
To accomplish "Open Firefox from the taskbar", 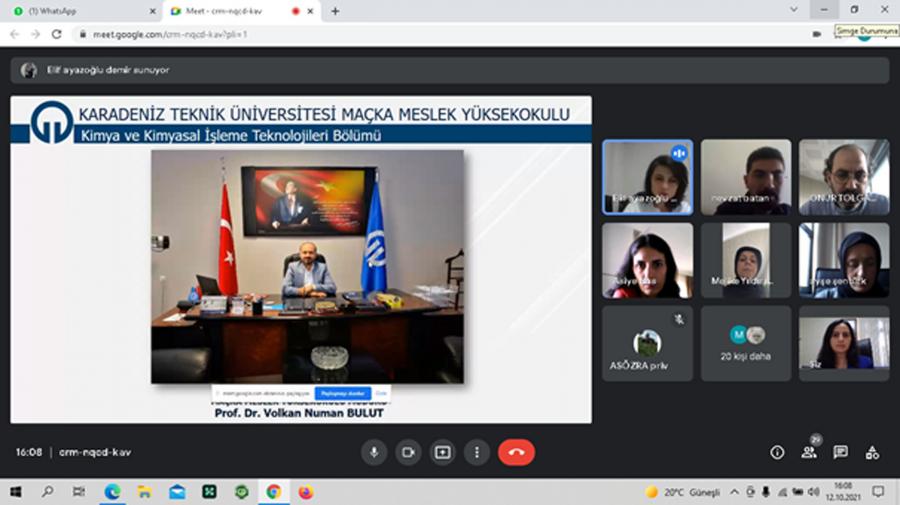I will click(x=306, y=492).
